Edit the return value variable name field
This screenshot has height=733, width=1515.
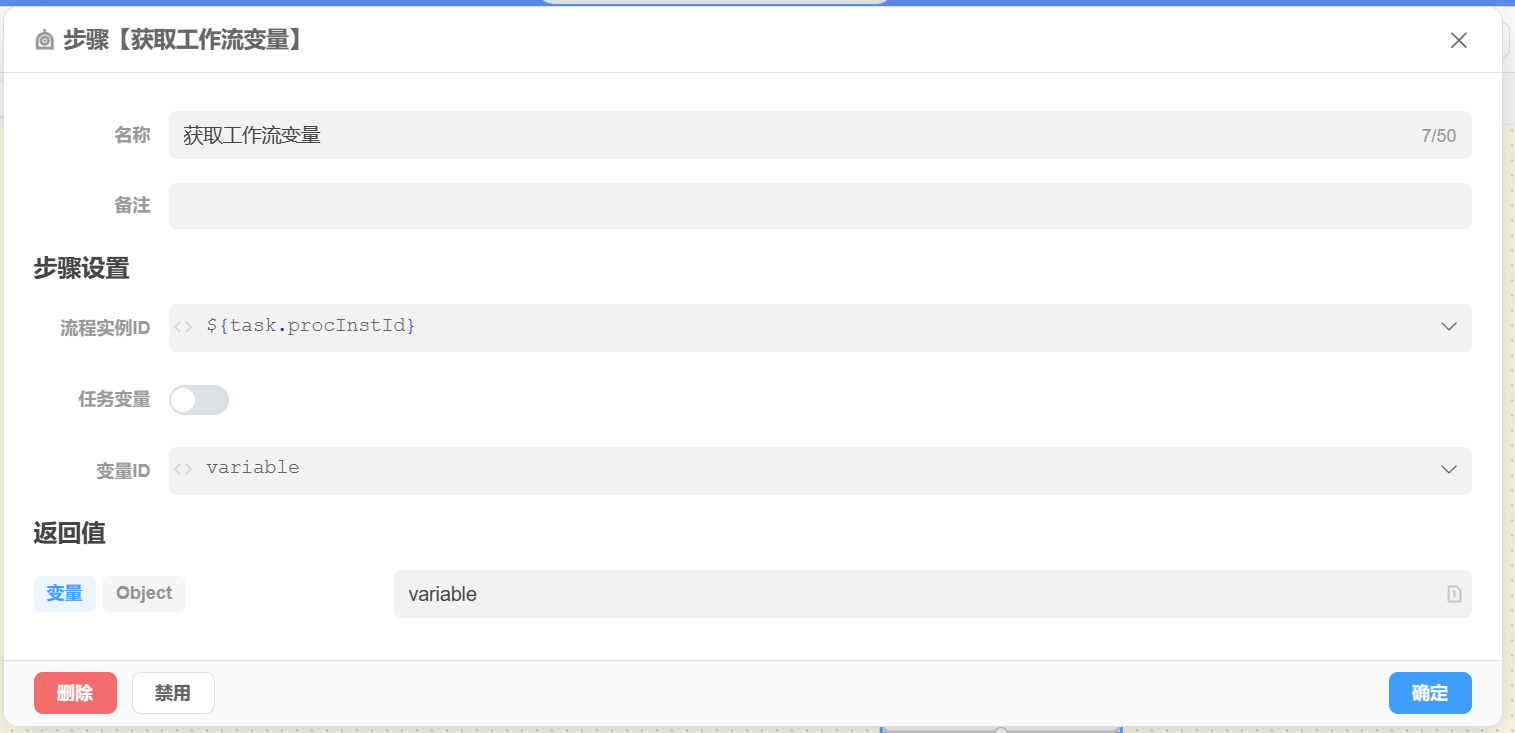900,594
